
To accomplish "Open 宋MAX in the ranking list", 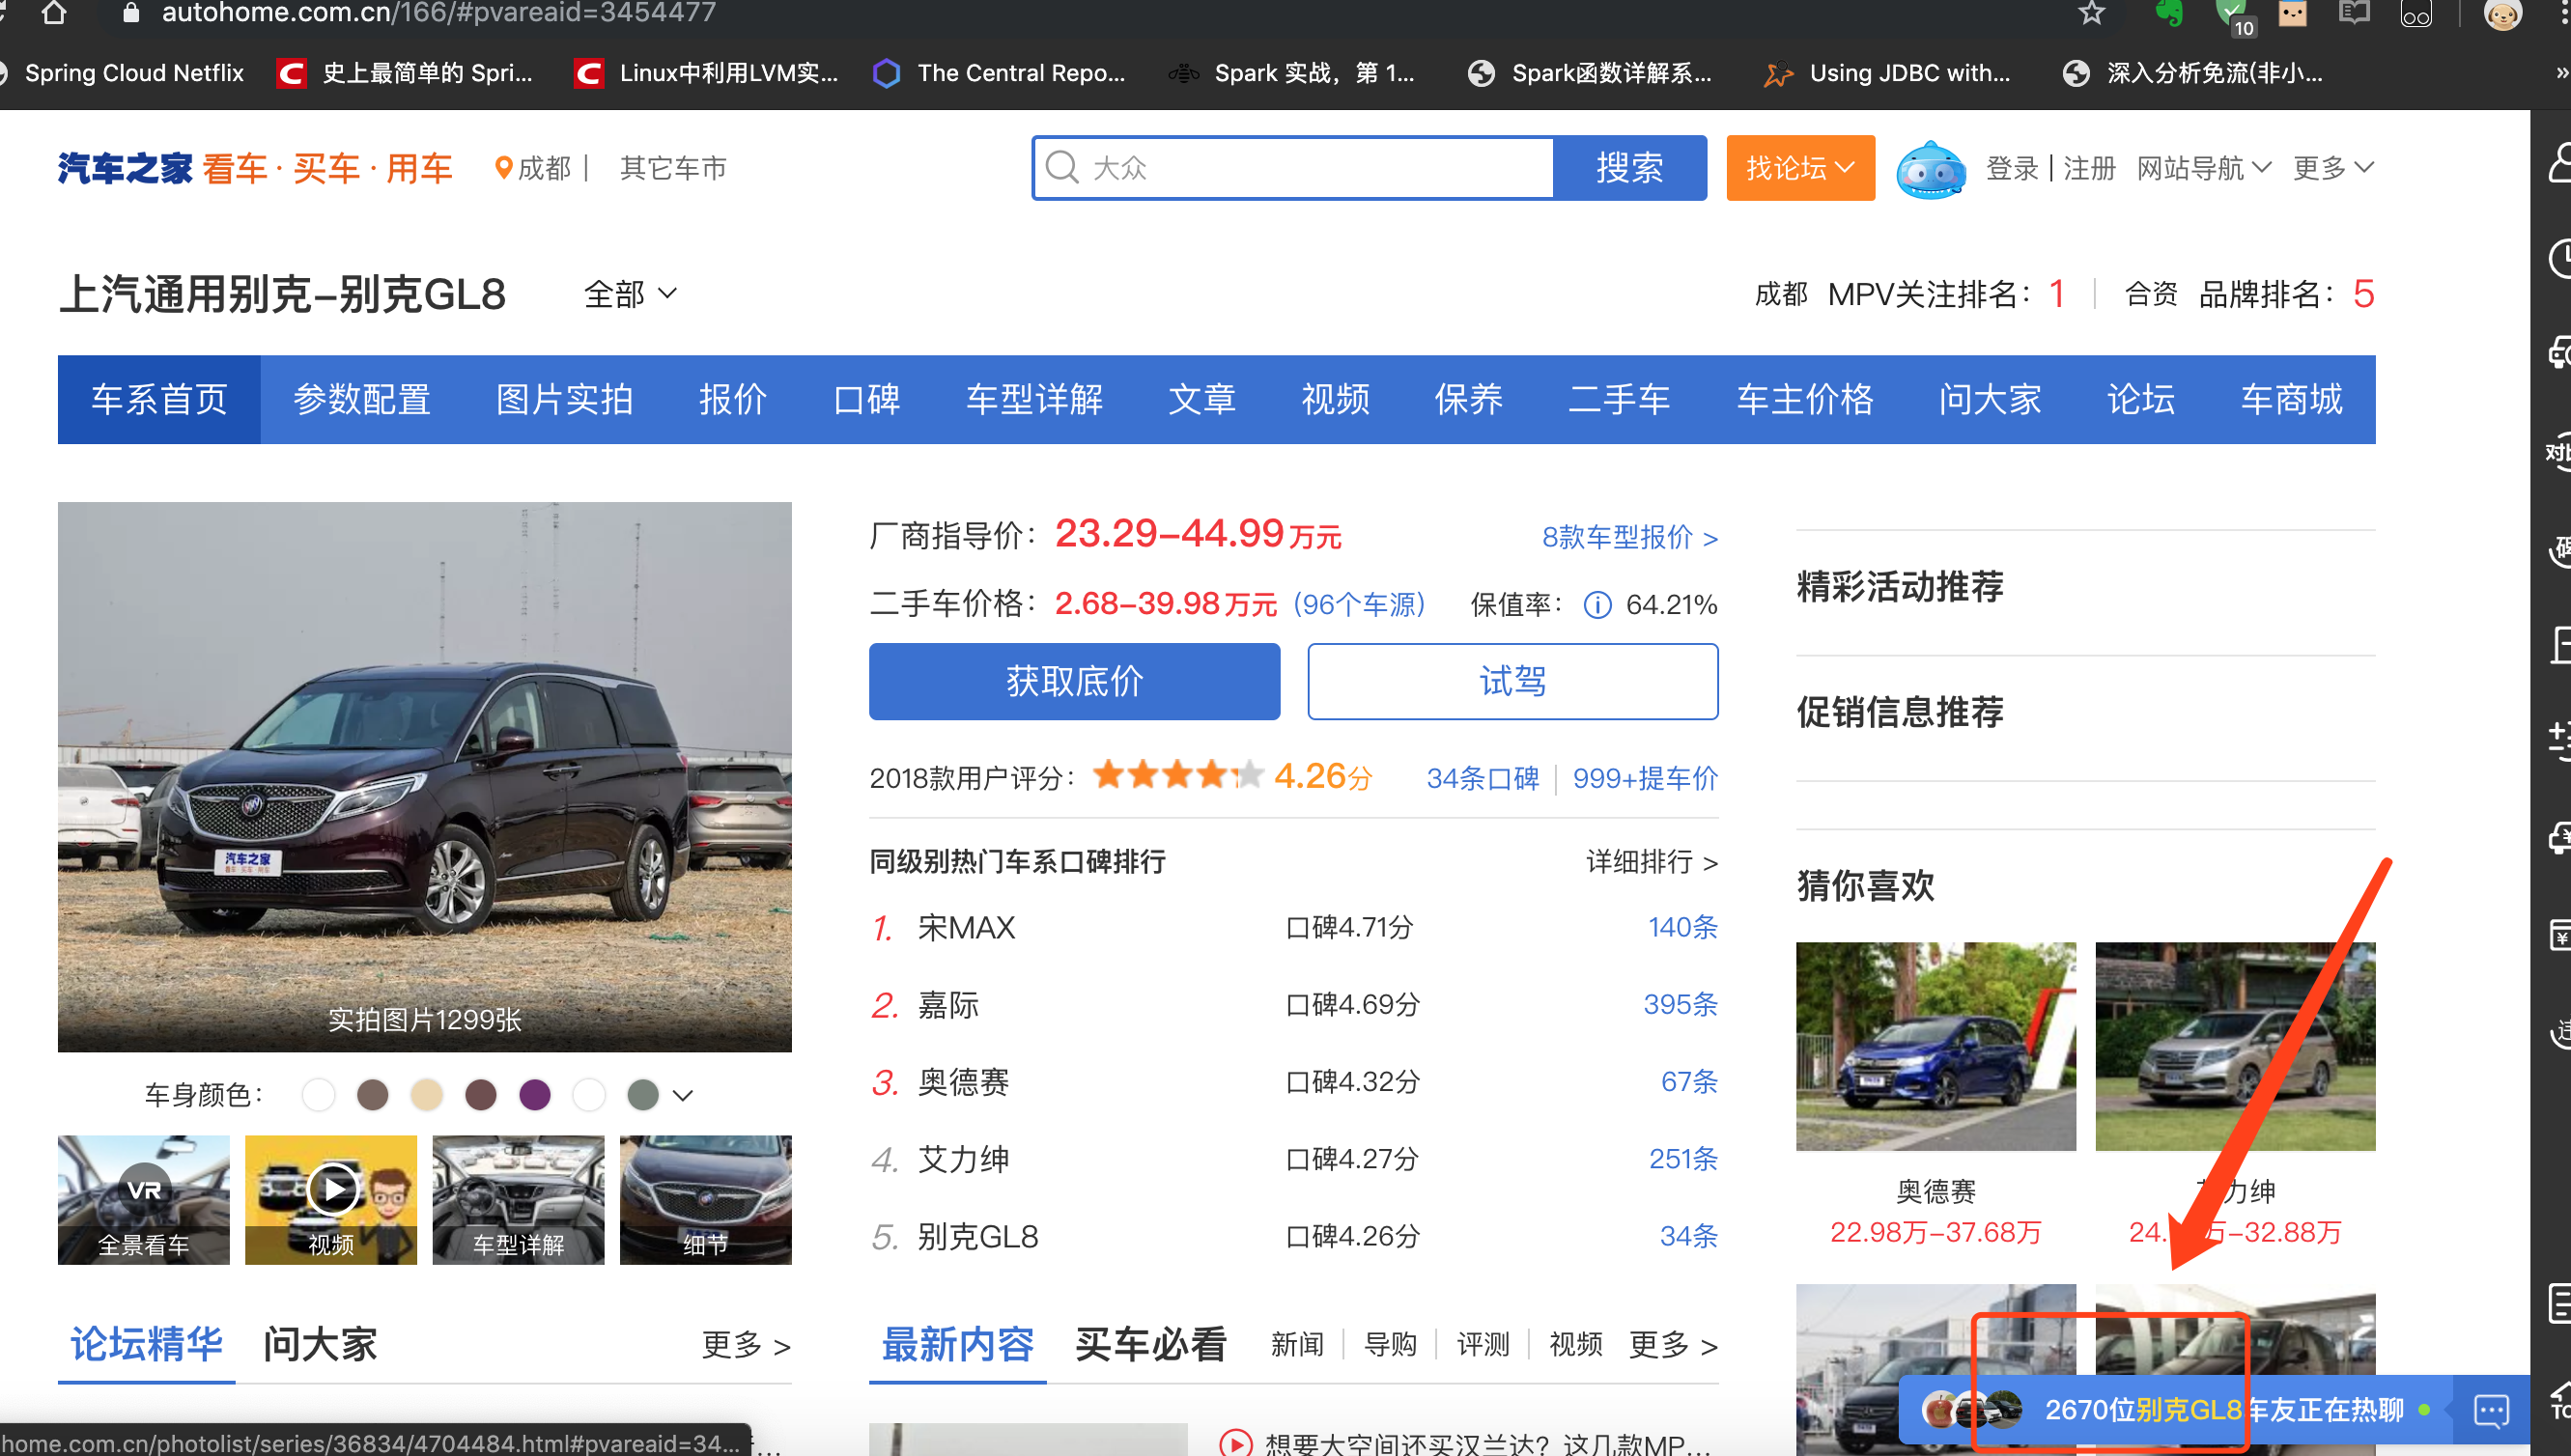I will 966,928.
